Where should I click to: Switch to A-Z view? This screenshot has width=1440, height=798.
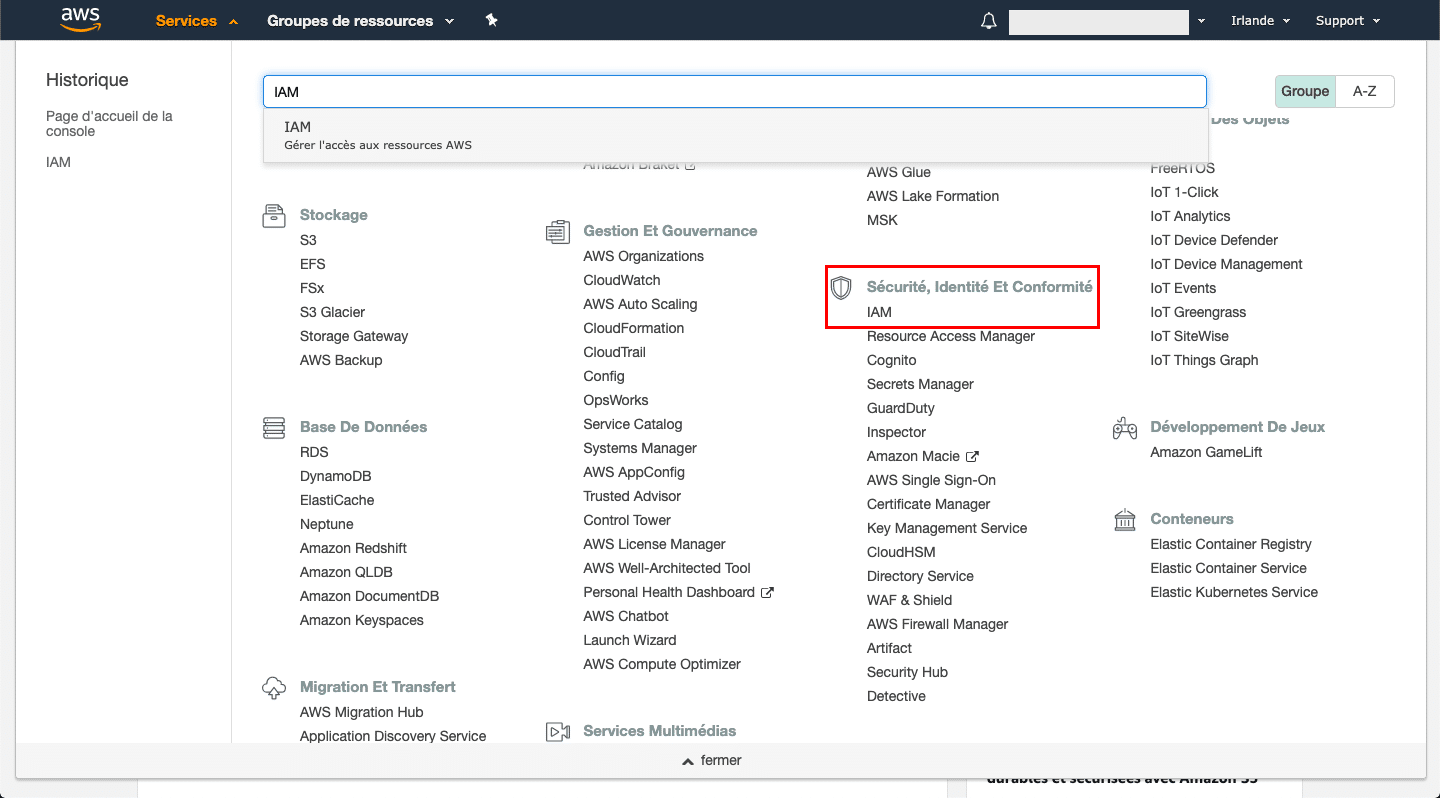click(x=1364, y=91)
